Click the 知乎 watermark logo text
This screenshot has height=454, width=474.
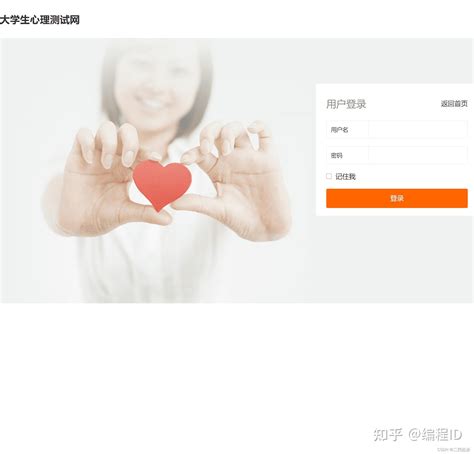point(388,434)
